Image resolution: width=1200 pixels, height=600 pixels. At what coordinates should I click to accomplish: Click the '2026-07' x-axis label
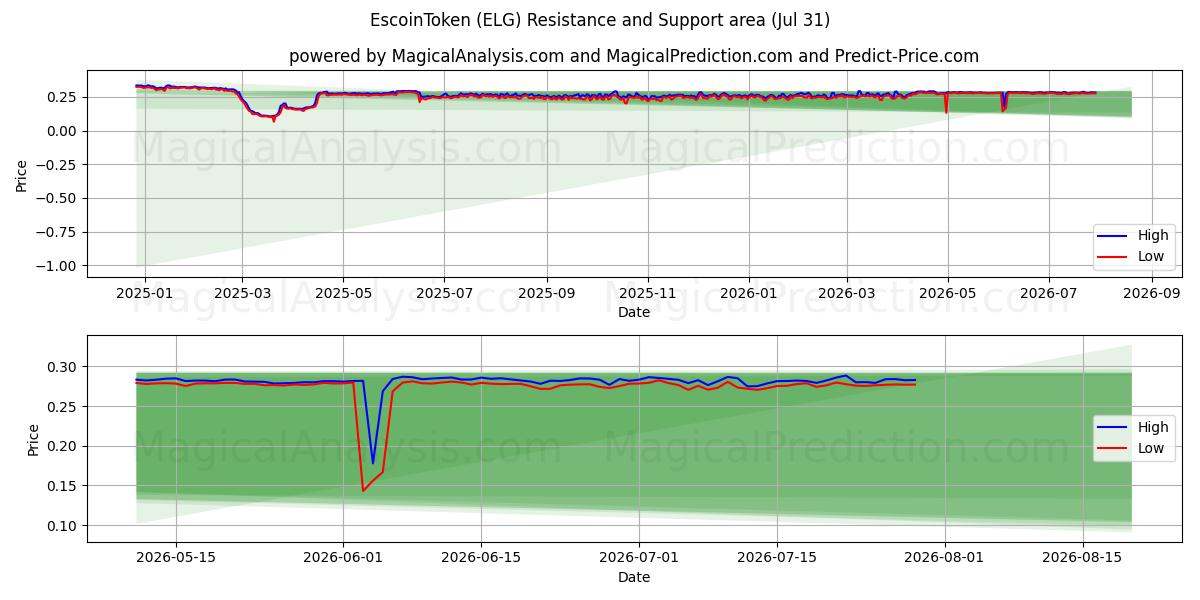click(1049, 294)
